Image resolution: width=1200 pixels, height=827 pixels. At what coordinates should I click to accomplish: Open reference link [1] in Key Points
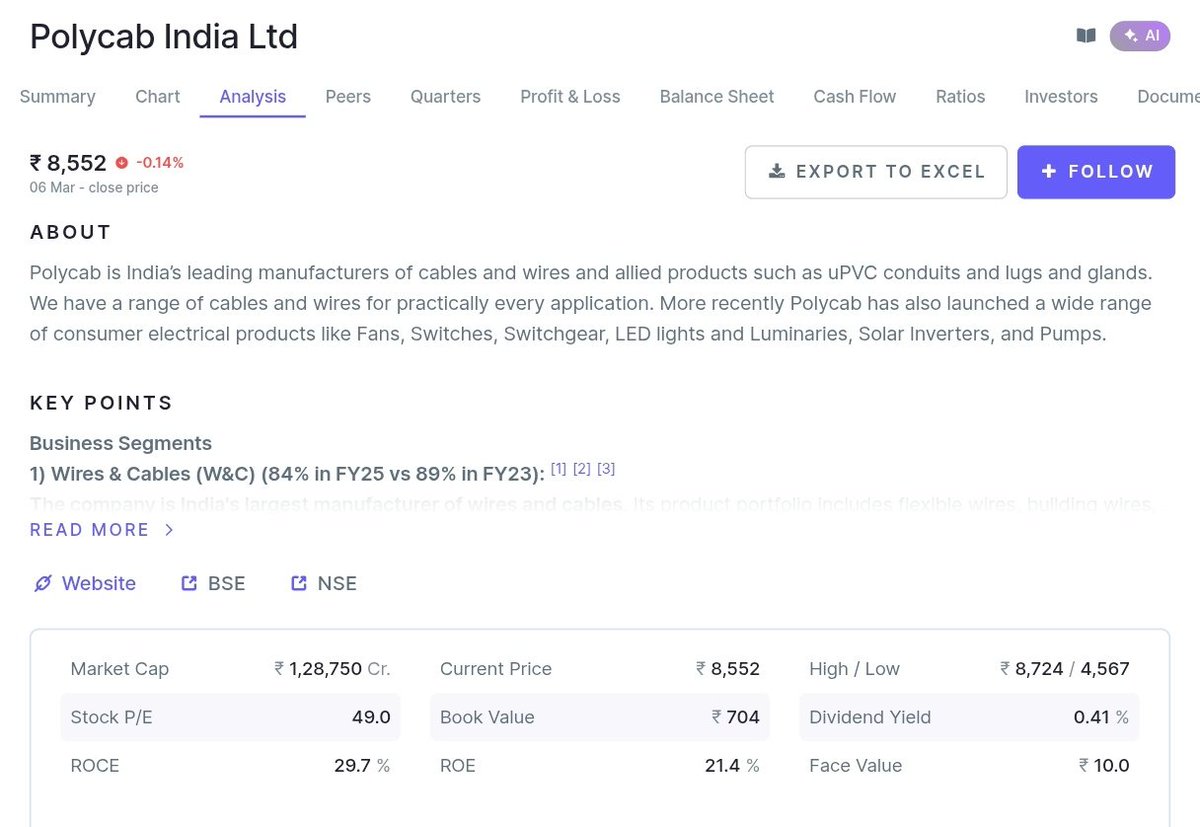[558, 468]
